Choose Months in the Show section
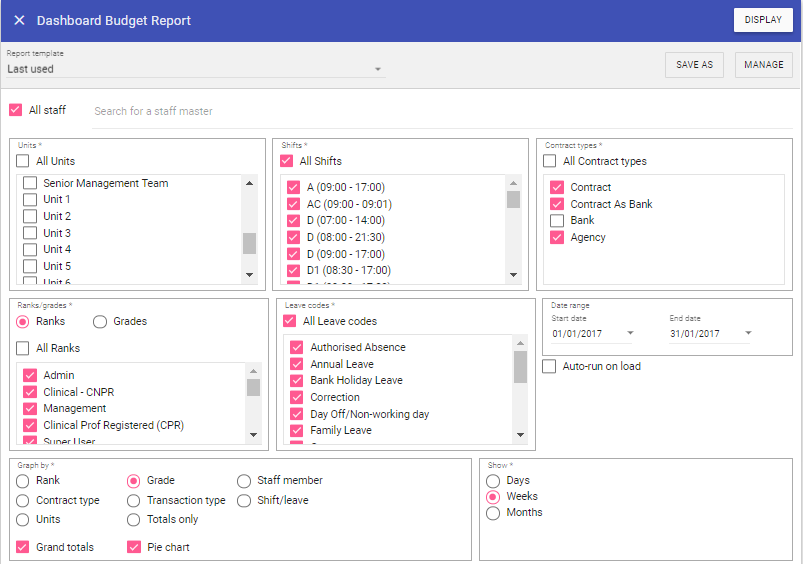This screenshot has width=803, height=564. click(492, 513)
